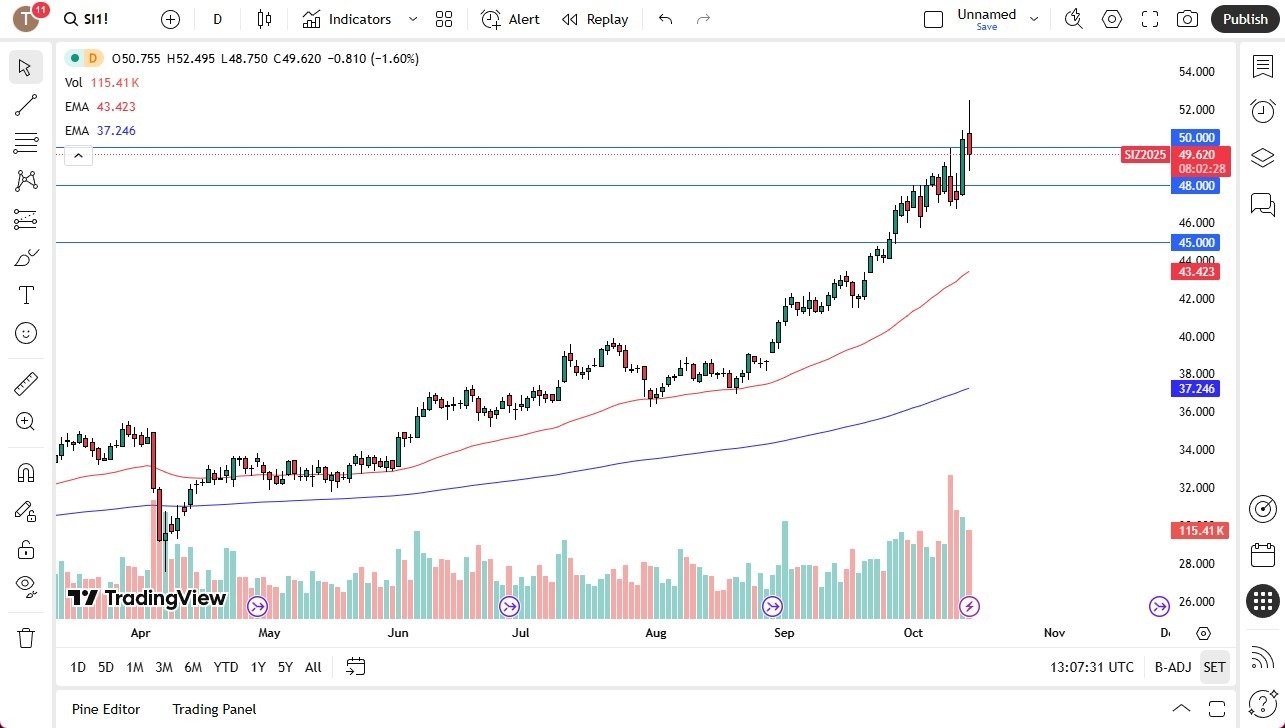Screen dimensions: 1285x728
Task: Open the Alerts clock panel on the right
Action: coord(1262,111)
